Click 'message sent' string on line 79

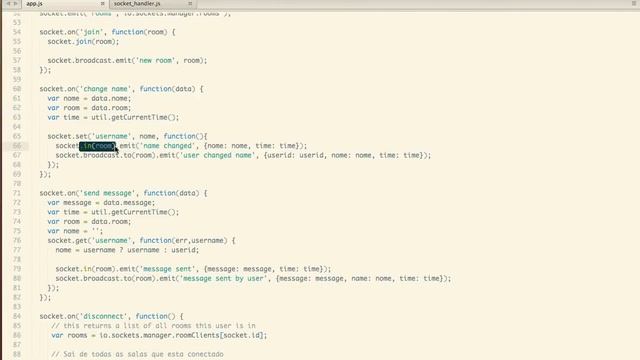pyautogui.click(x=168, y=269)
